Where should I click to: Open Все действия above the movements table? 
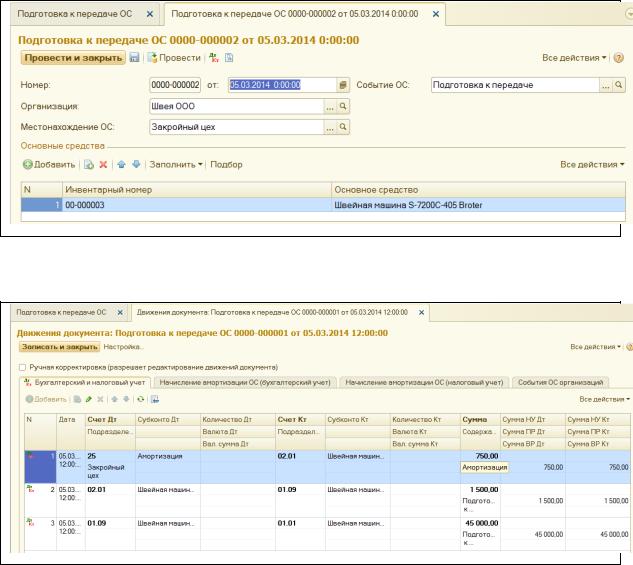604,399
